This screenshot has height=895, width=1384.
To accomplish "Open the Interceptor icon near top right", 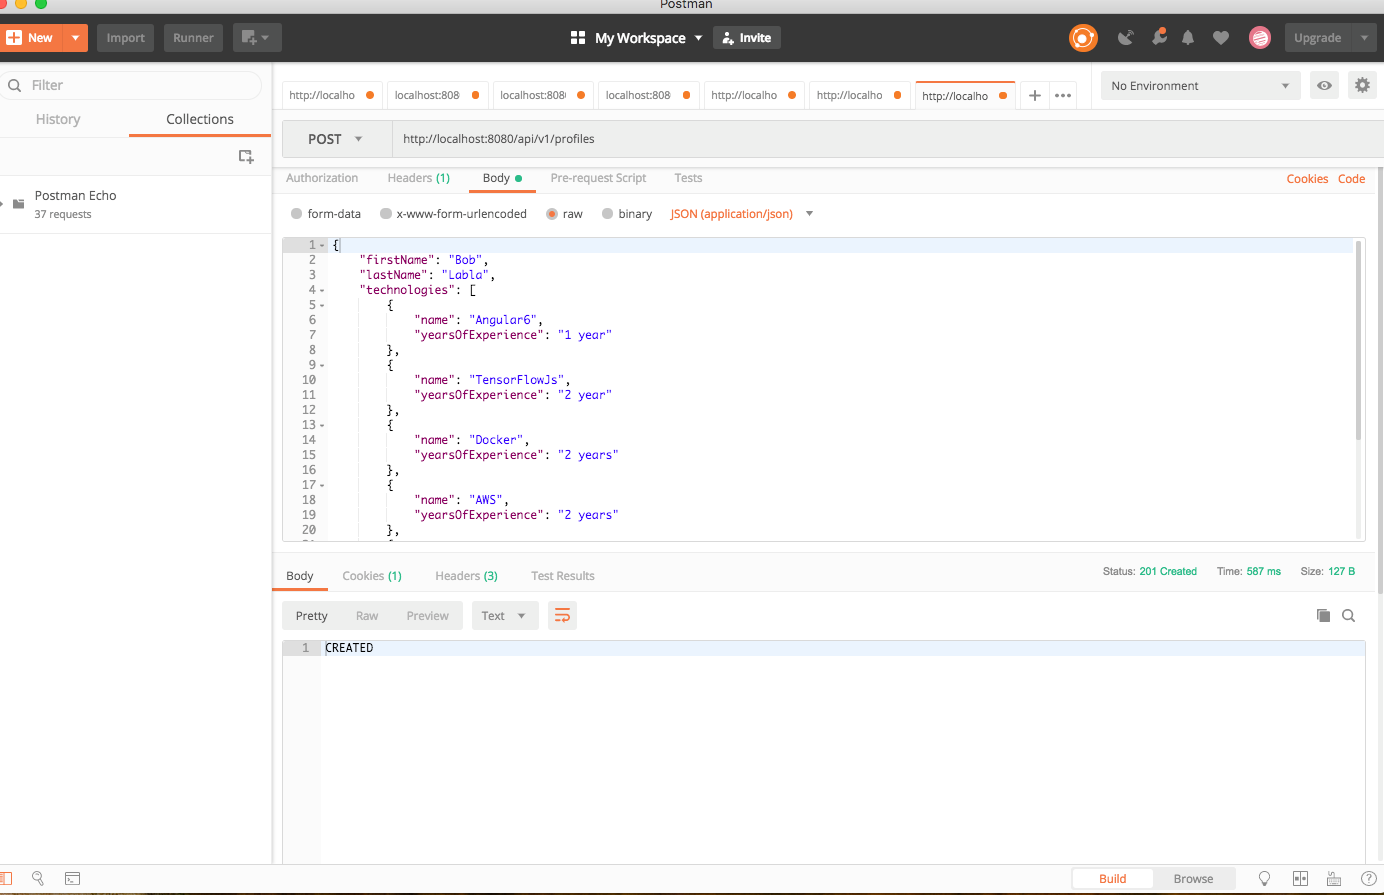I will [x=1158, y=37].
